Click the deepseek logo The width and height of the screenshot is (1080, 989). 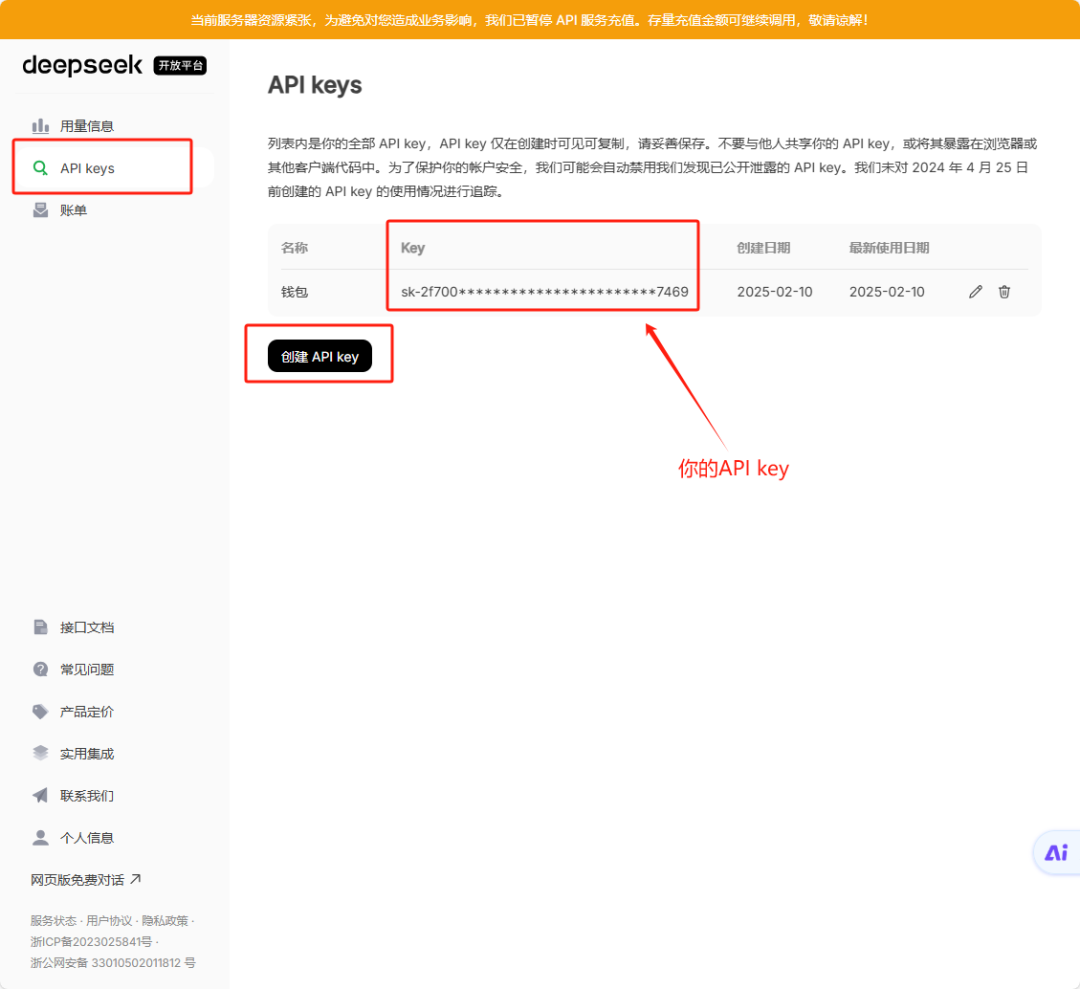click(x=82, y=65)
